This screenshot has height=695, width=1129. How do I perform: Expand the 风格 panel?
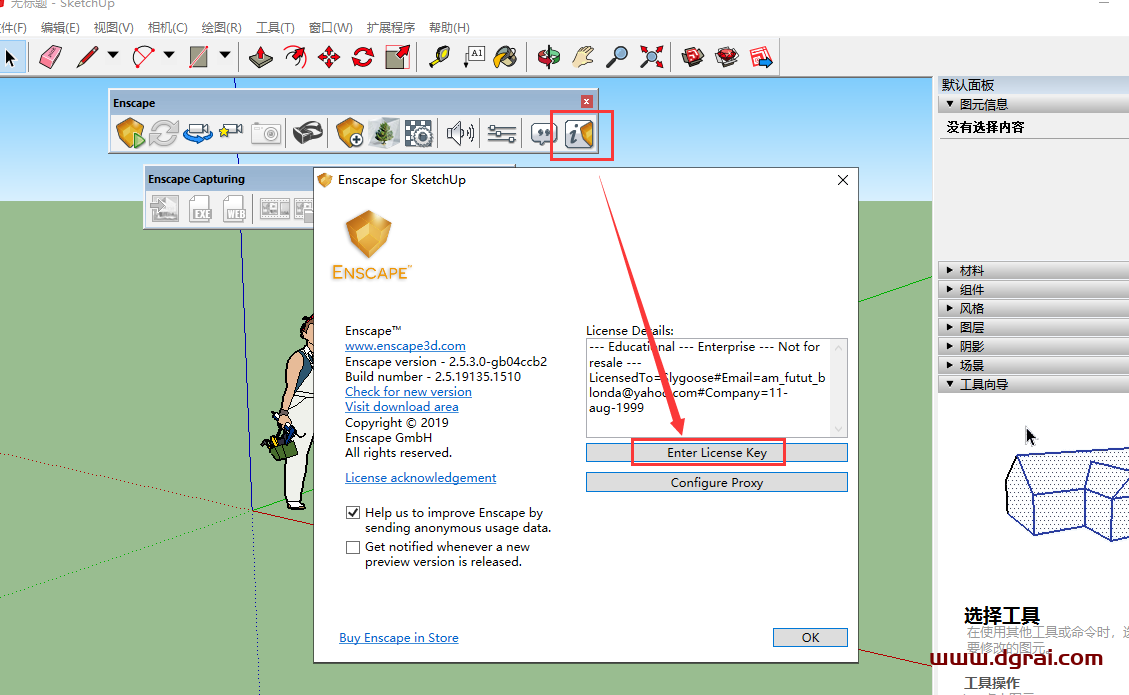pos(950,308)
